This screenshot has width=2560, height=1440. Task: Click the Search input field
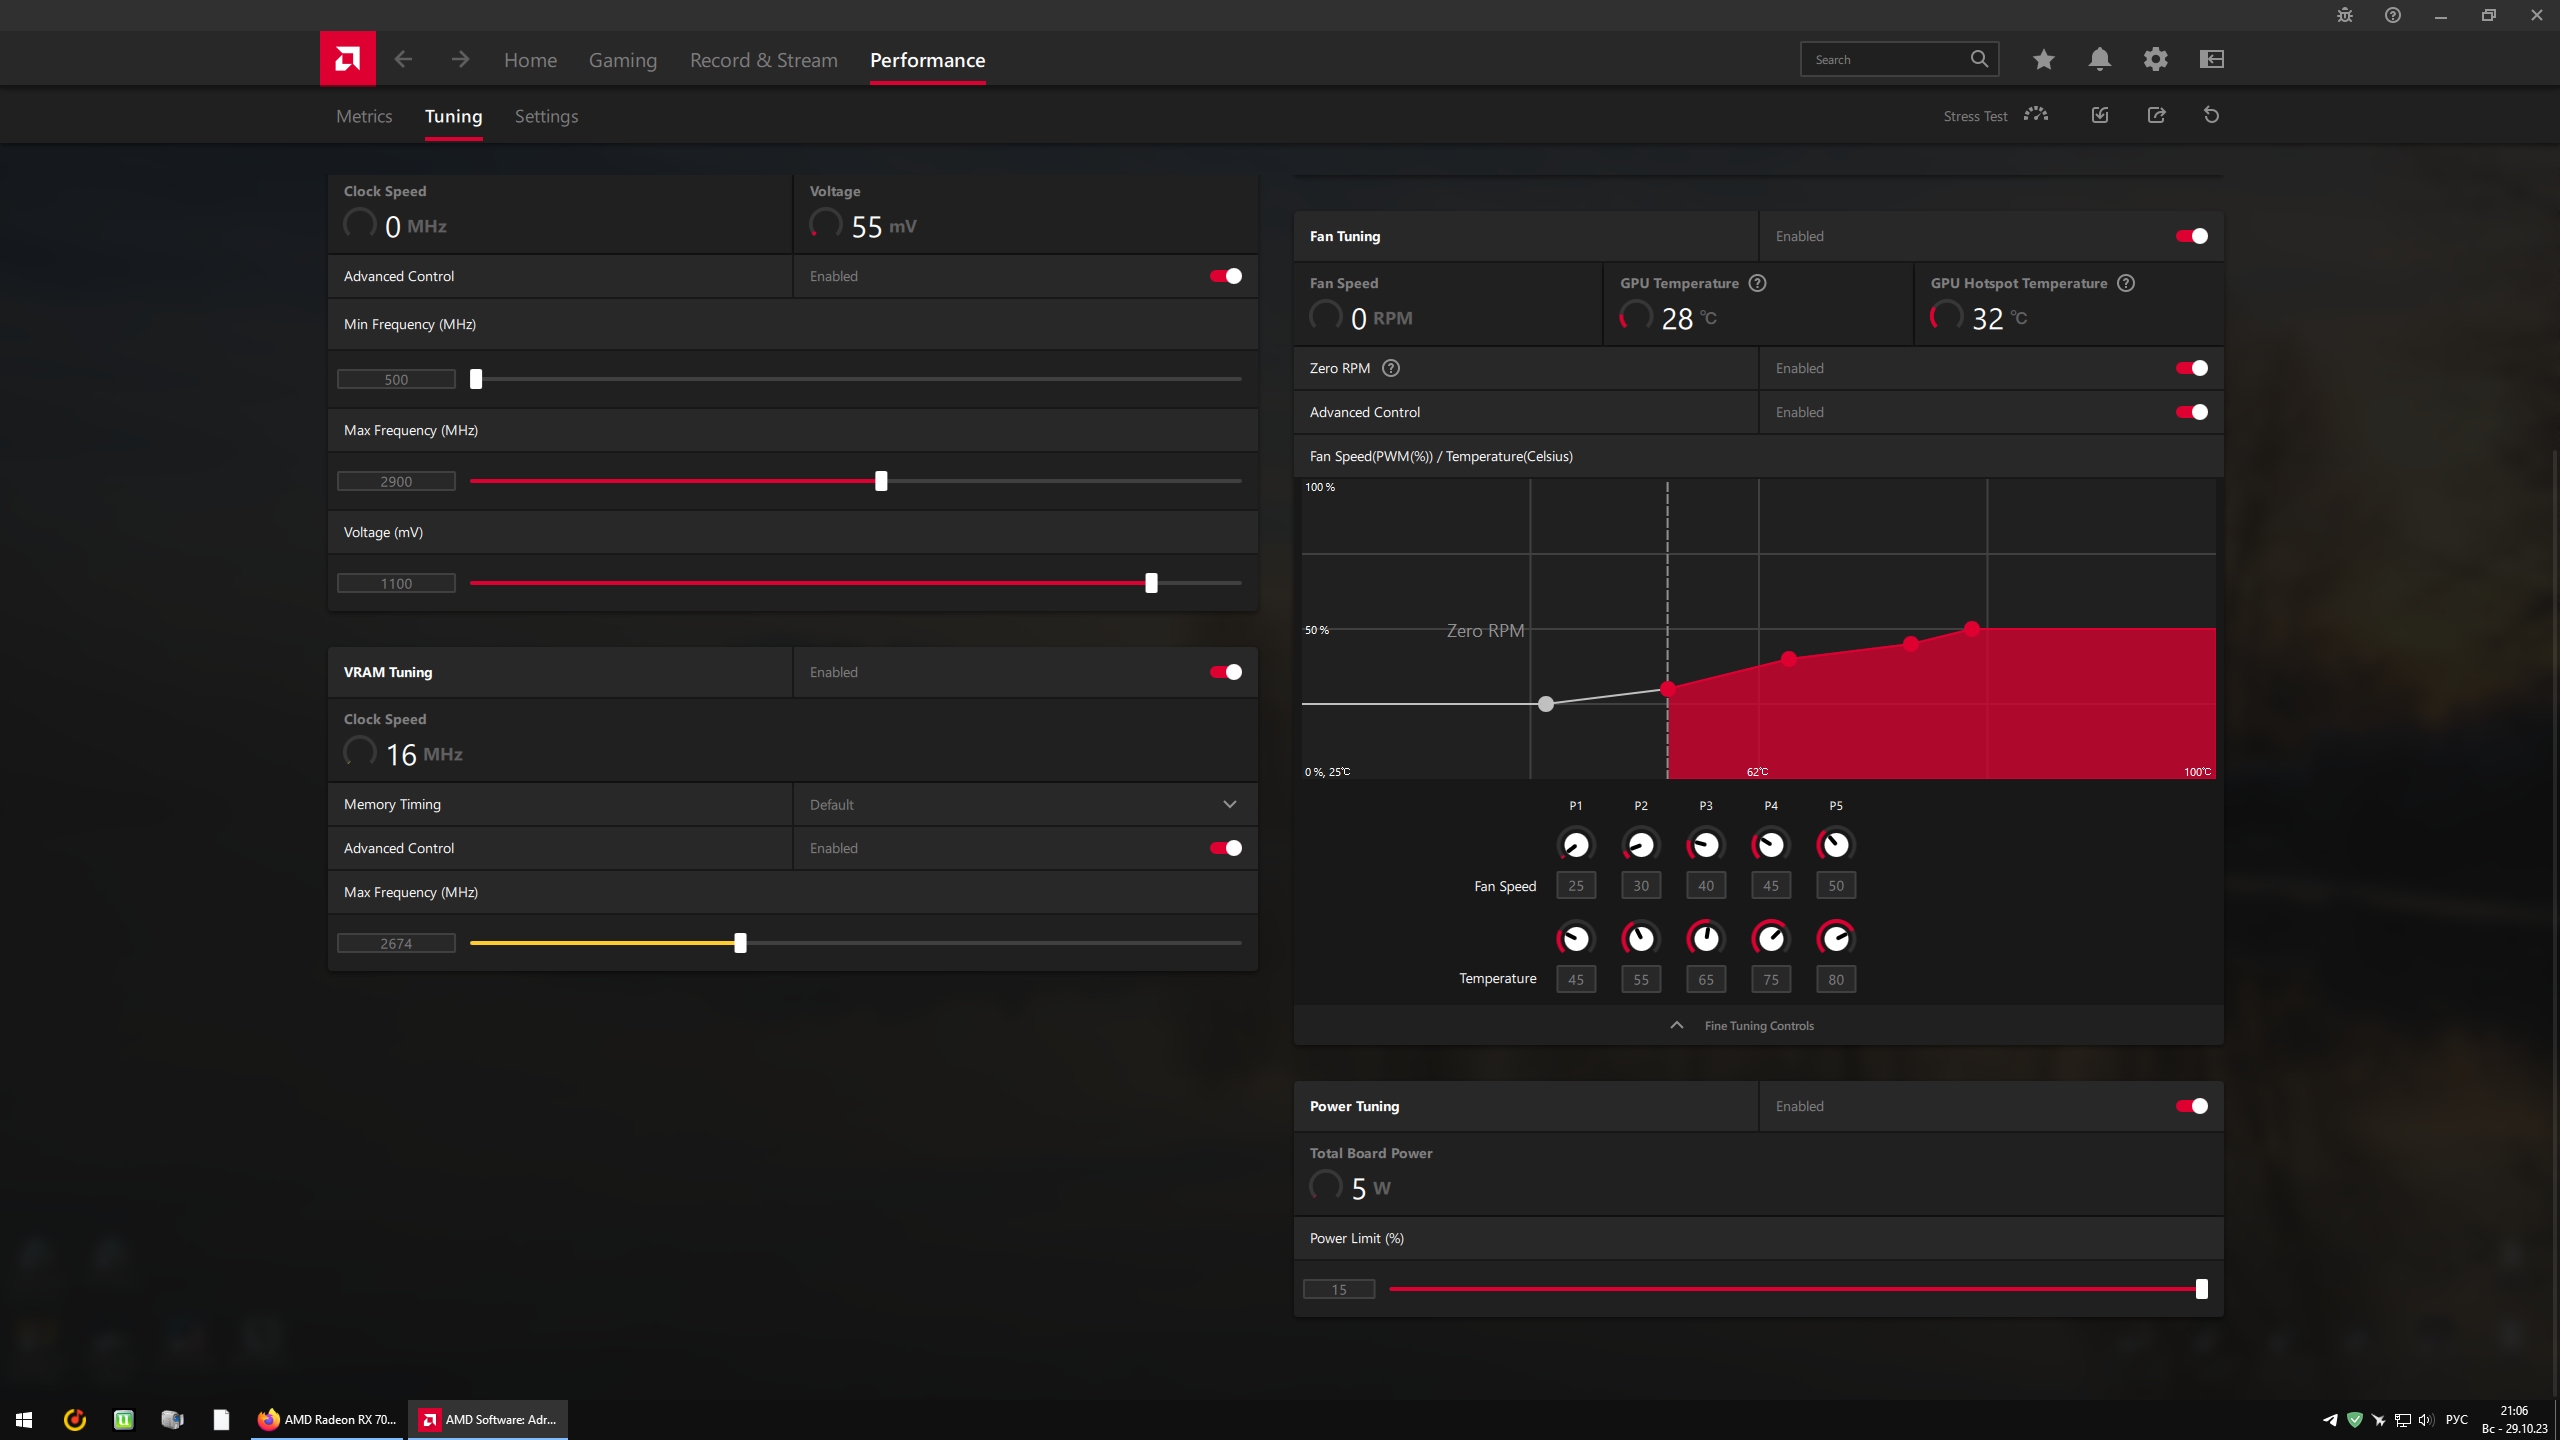pos(1885,59)
